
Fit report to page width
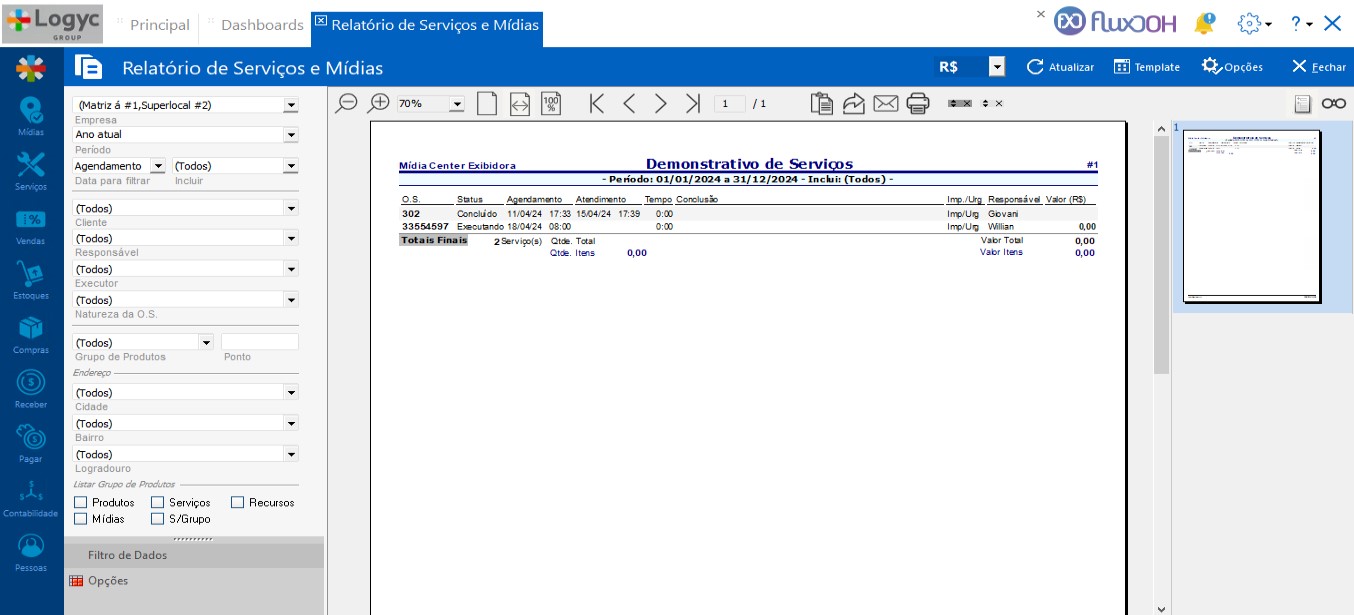(x=519, y=104)
